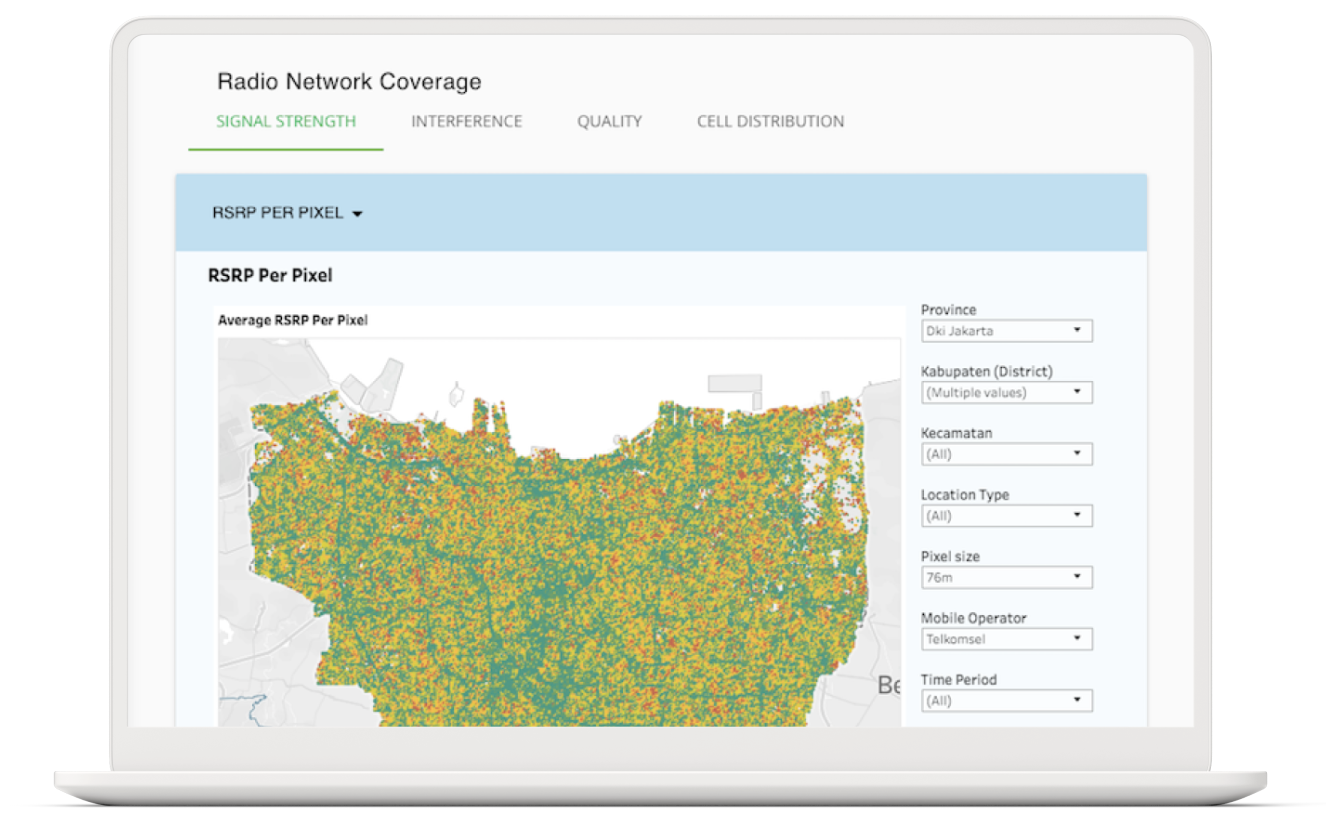The height and width of the screenshot is (820, 1326).
Task: Click the Average RSRP Per Pixel map title
Action: point(293,321)
